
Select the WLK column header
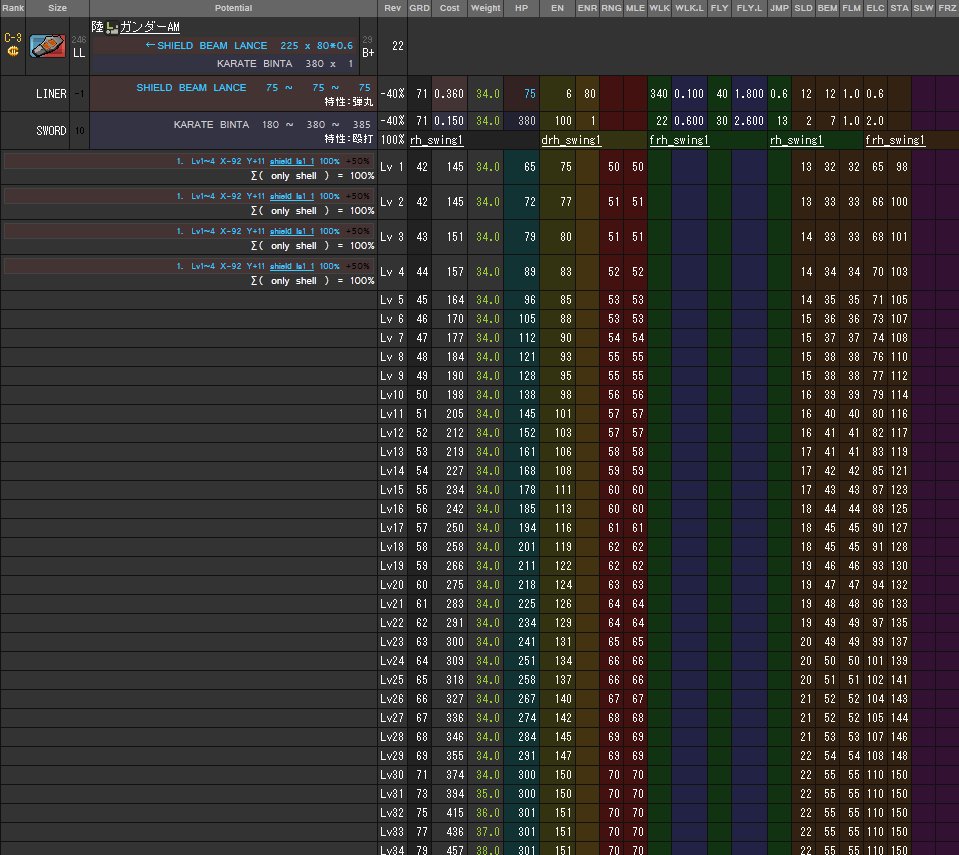(x=659, y=8)
